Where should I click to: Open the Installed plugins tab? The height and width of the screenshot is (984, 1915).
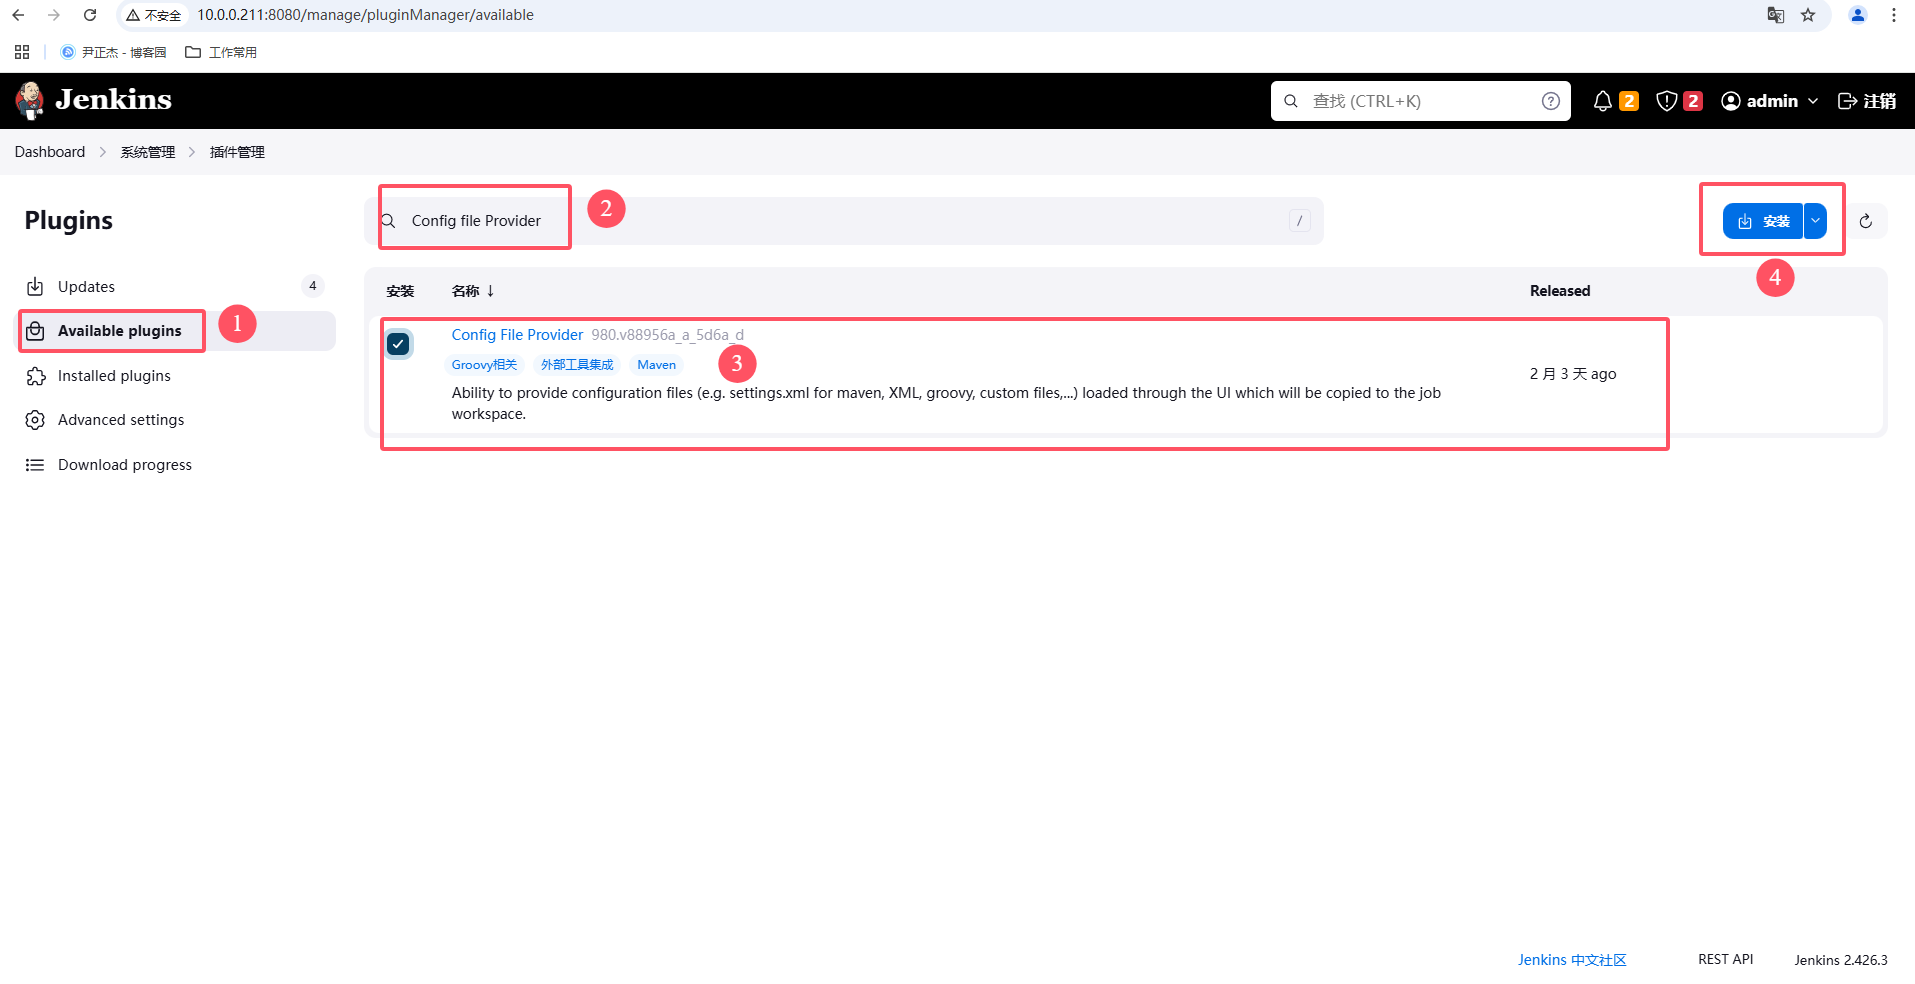pyautogui.click(x=175, y=376)
